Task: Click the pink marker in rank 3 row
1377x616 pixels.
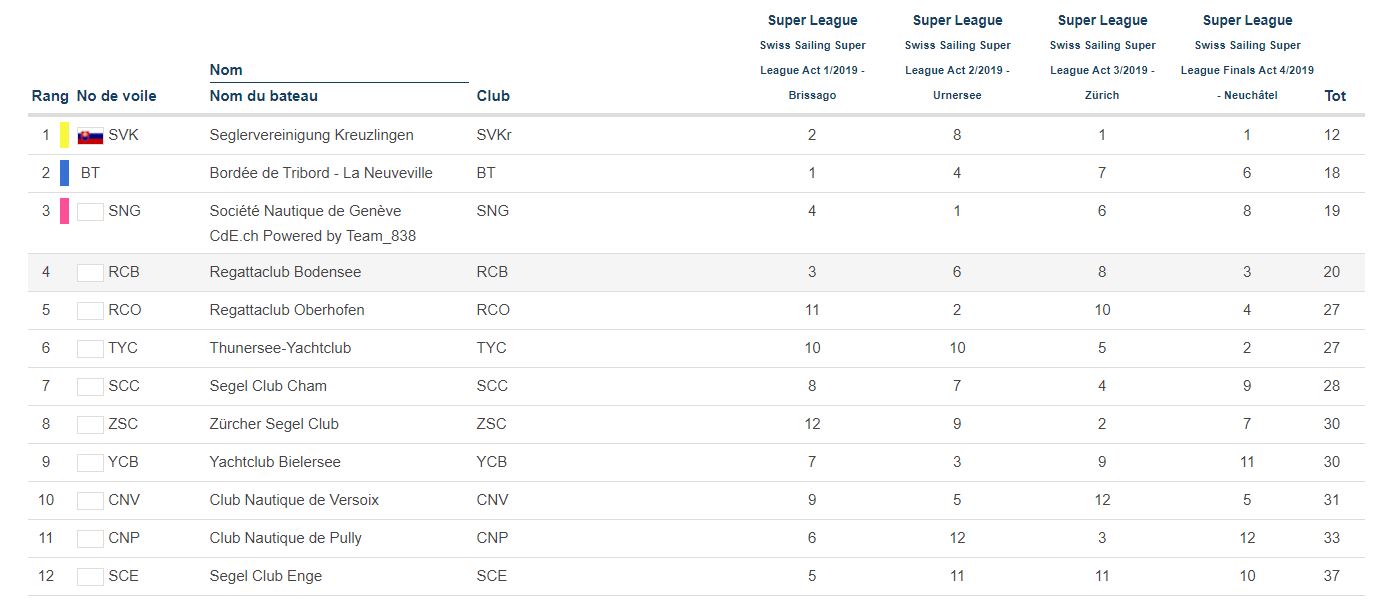Action: (65, 211)
